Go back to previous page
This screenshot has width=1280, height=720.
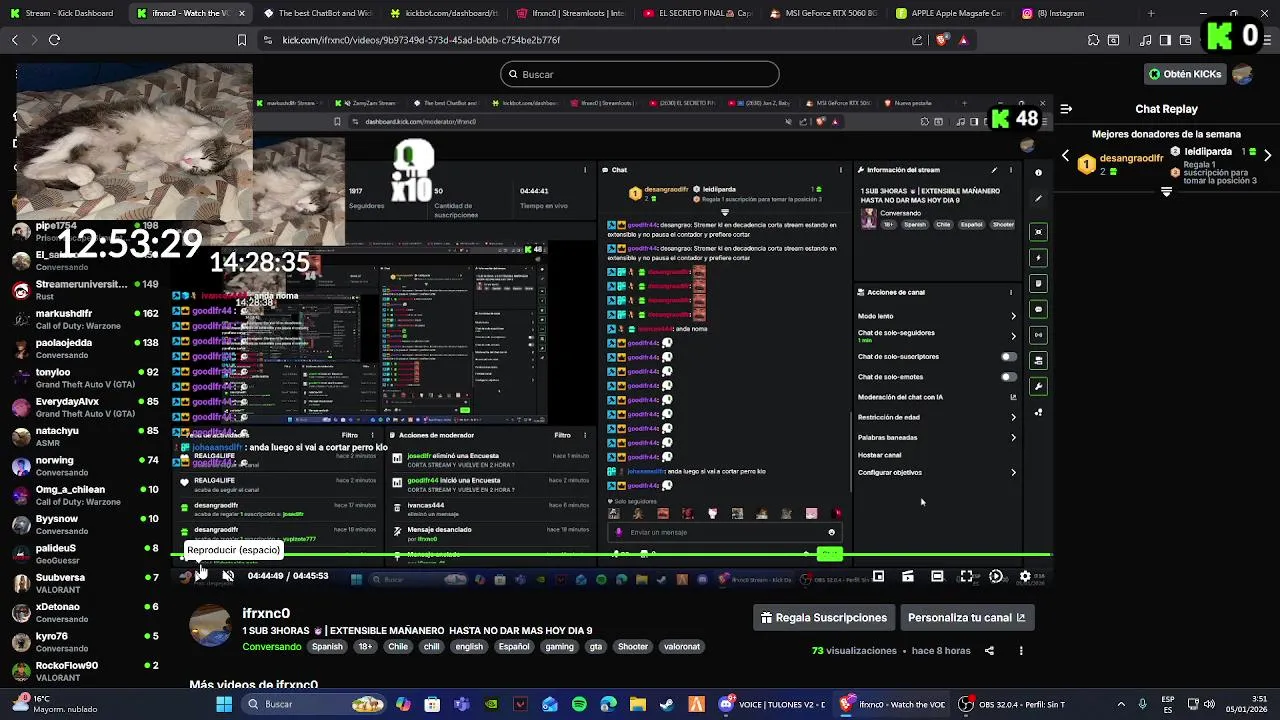coord(14,40)
